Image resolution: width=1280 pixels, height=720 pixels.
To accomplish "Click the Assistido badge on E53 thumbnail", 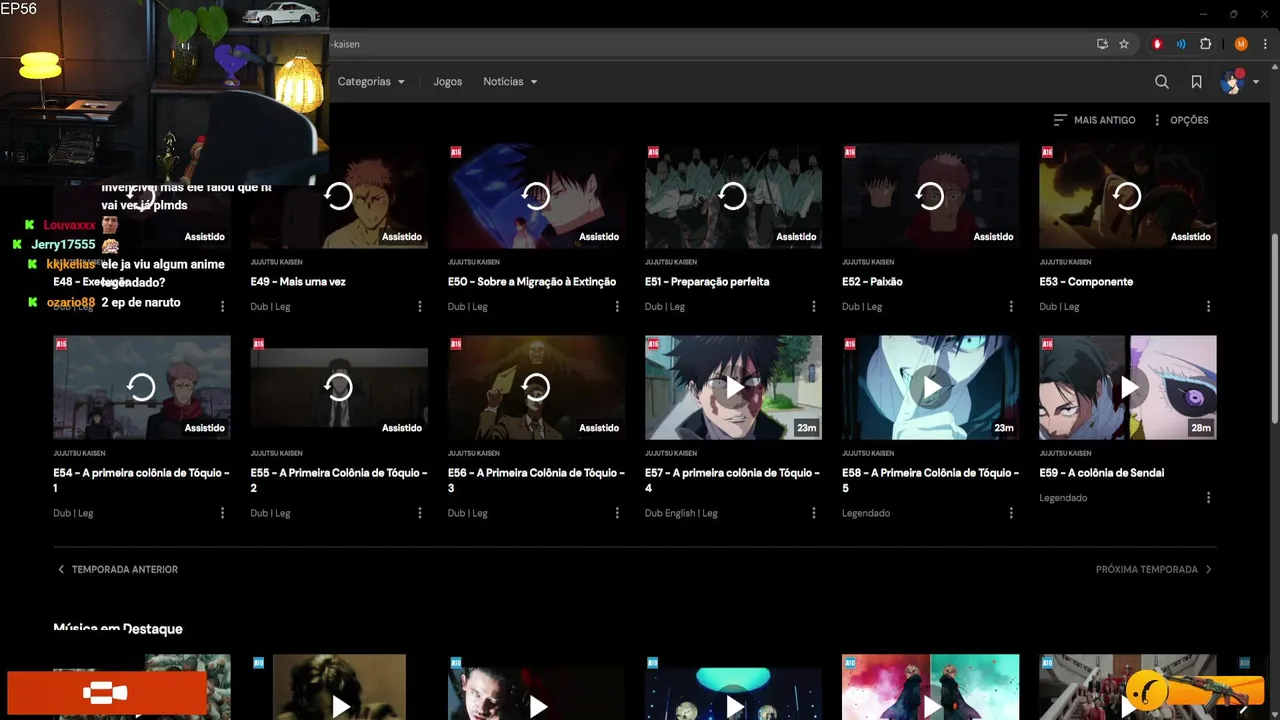I will [x=1190, y=237].
